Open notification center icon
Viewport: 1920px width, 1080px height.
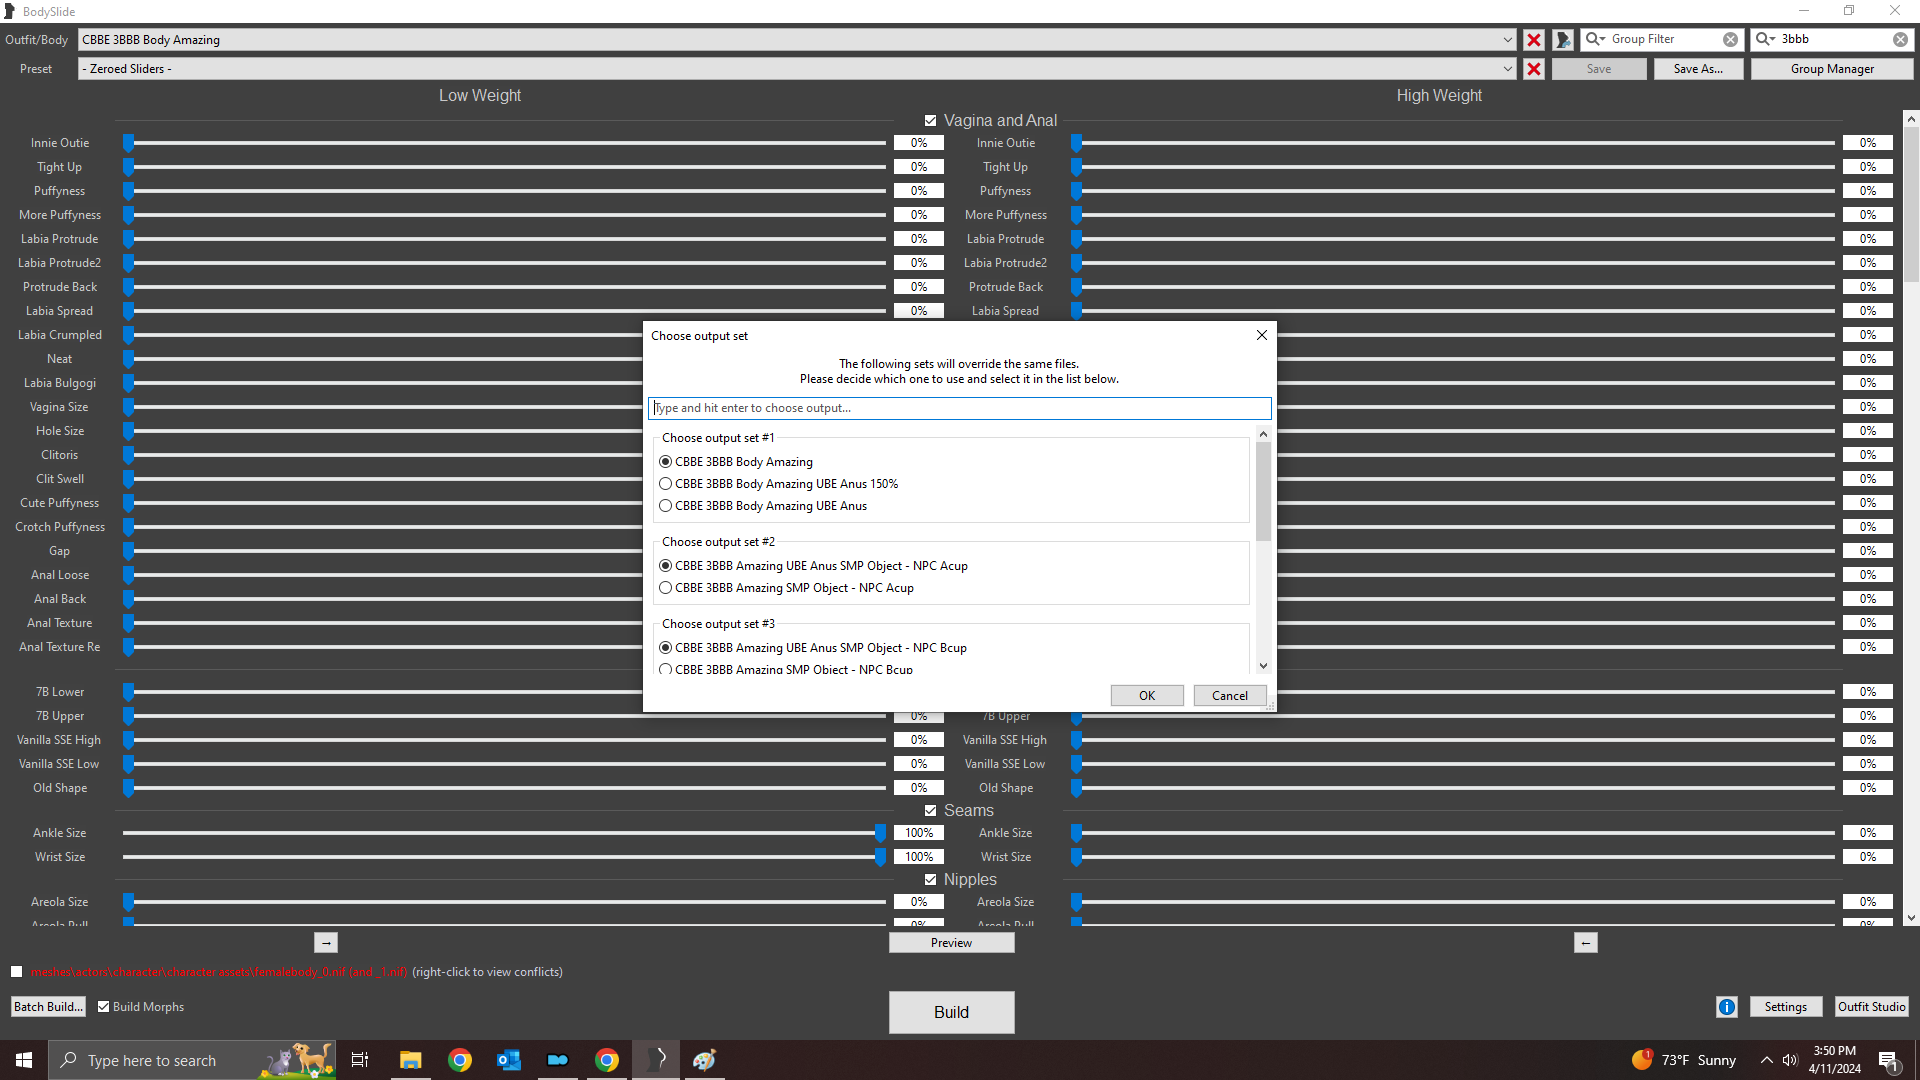pyautogui.click(x=1888, y=1060)
